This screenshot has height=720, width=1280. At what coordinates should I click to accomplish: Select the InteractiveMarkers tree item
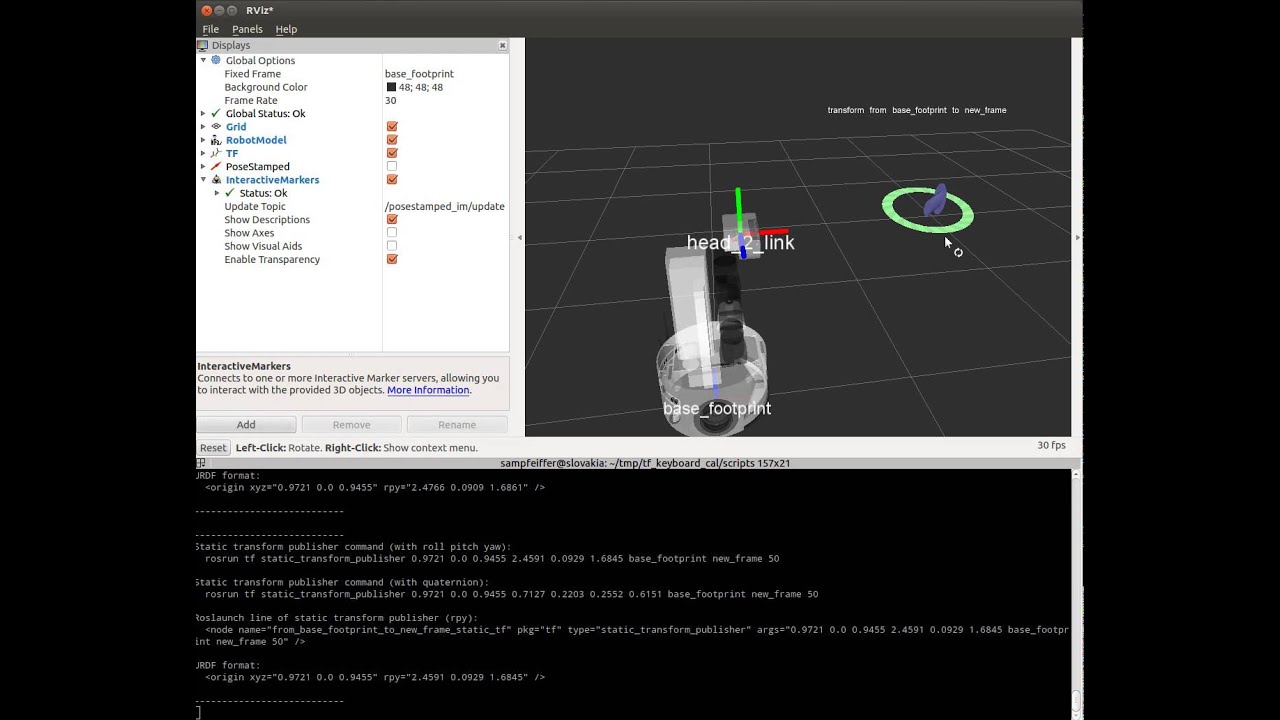(x=273, y=180)
